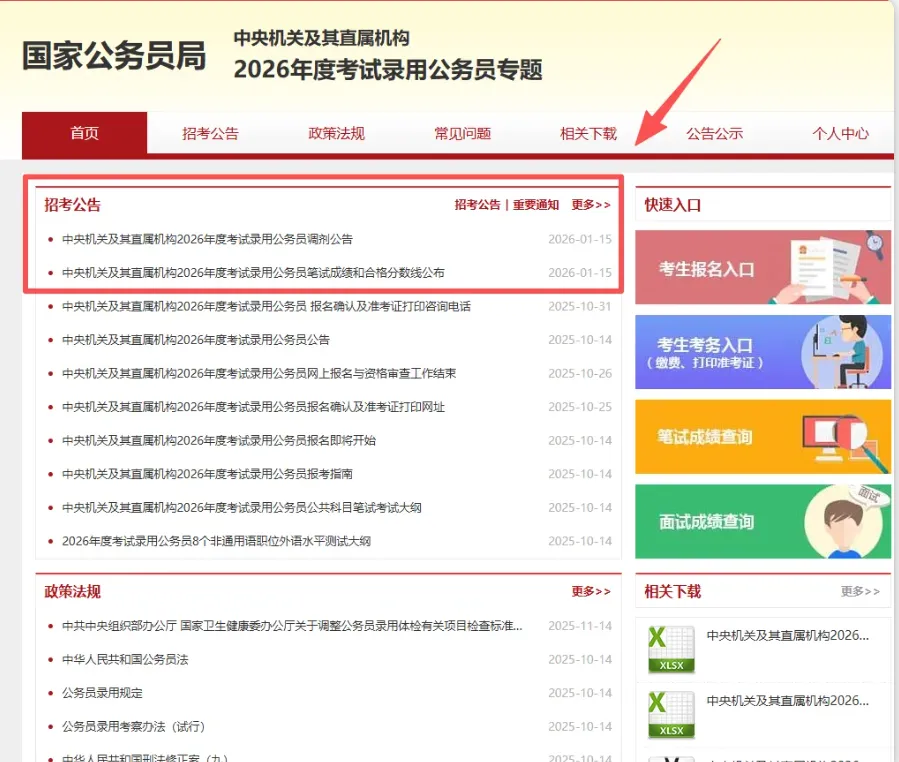
Task: Open the 招考公告 navigation tab
Action: pyautogui.click(x=210, y=134)
